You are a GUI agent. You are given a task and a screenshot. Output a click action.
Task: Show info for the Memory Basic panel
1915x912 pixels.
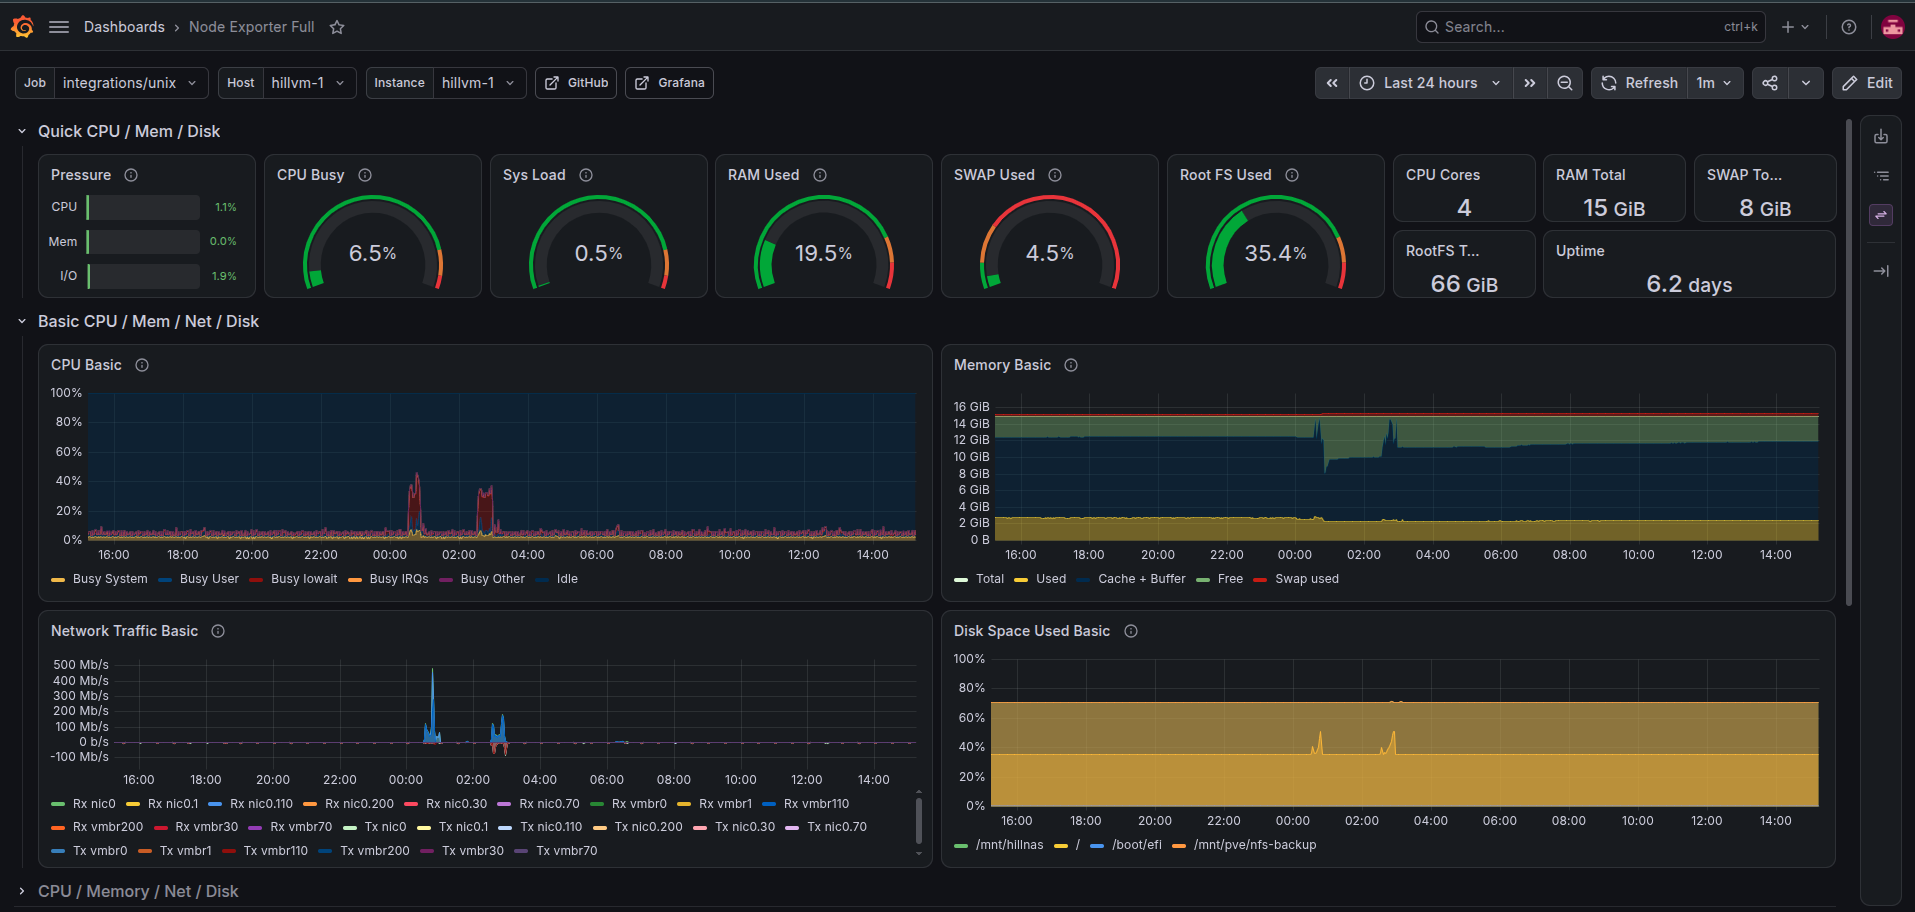(x=1071, y=365)
